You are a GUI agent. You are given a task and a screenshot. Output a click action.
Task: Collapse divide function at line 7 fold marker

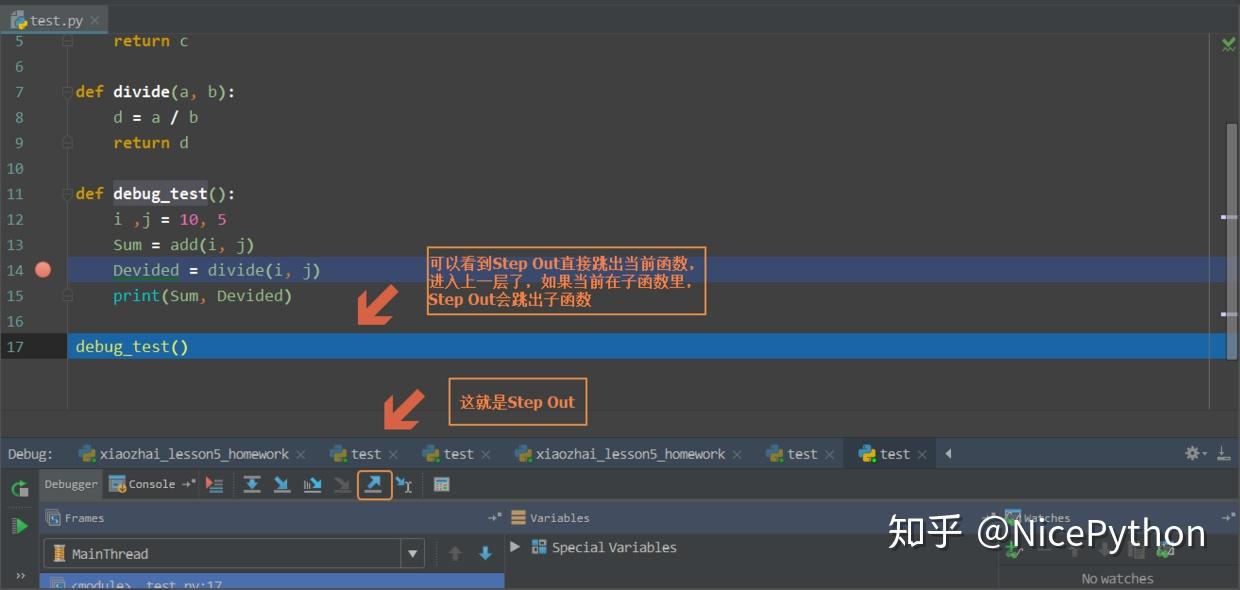67,92
